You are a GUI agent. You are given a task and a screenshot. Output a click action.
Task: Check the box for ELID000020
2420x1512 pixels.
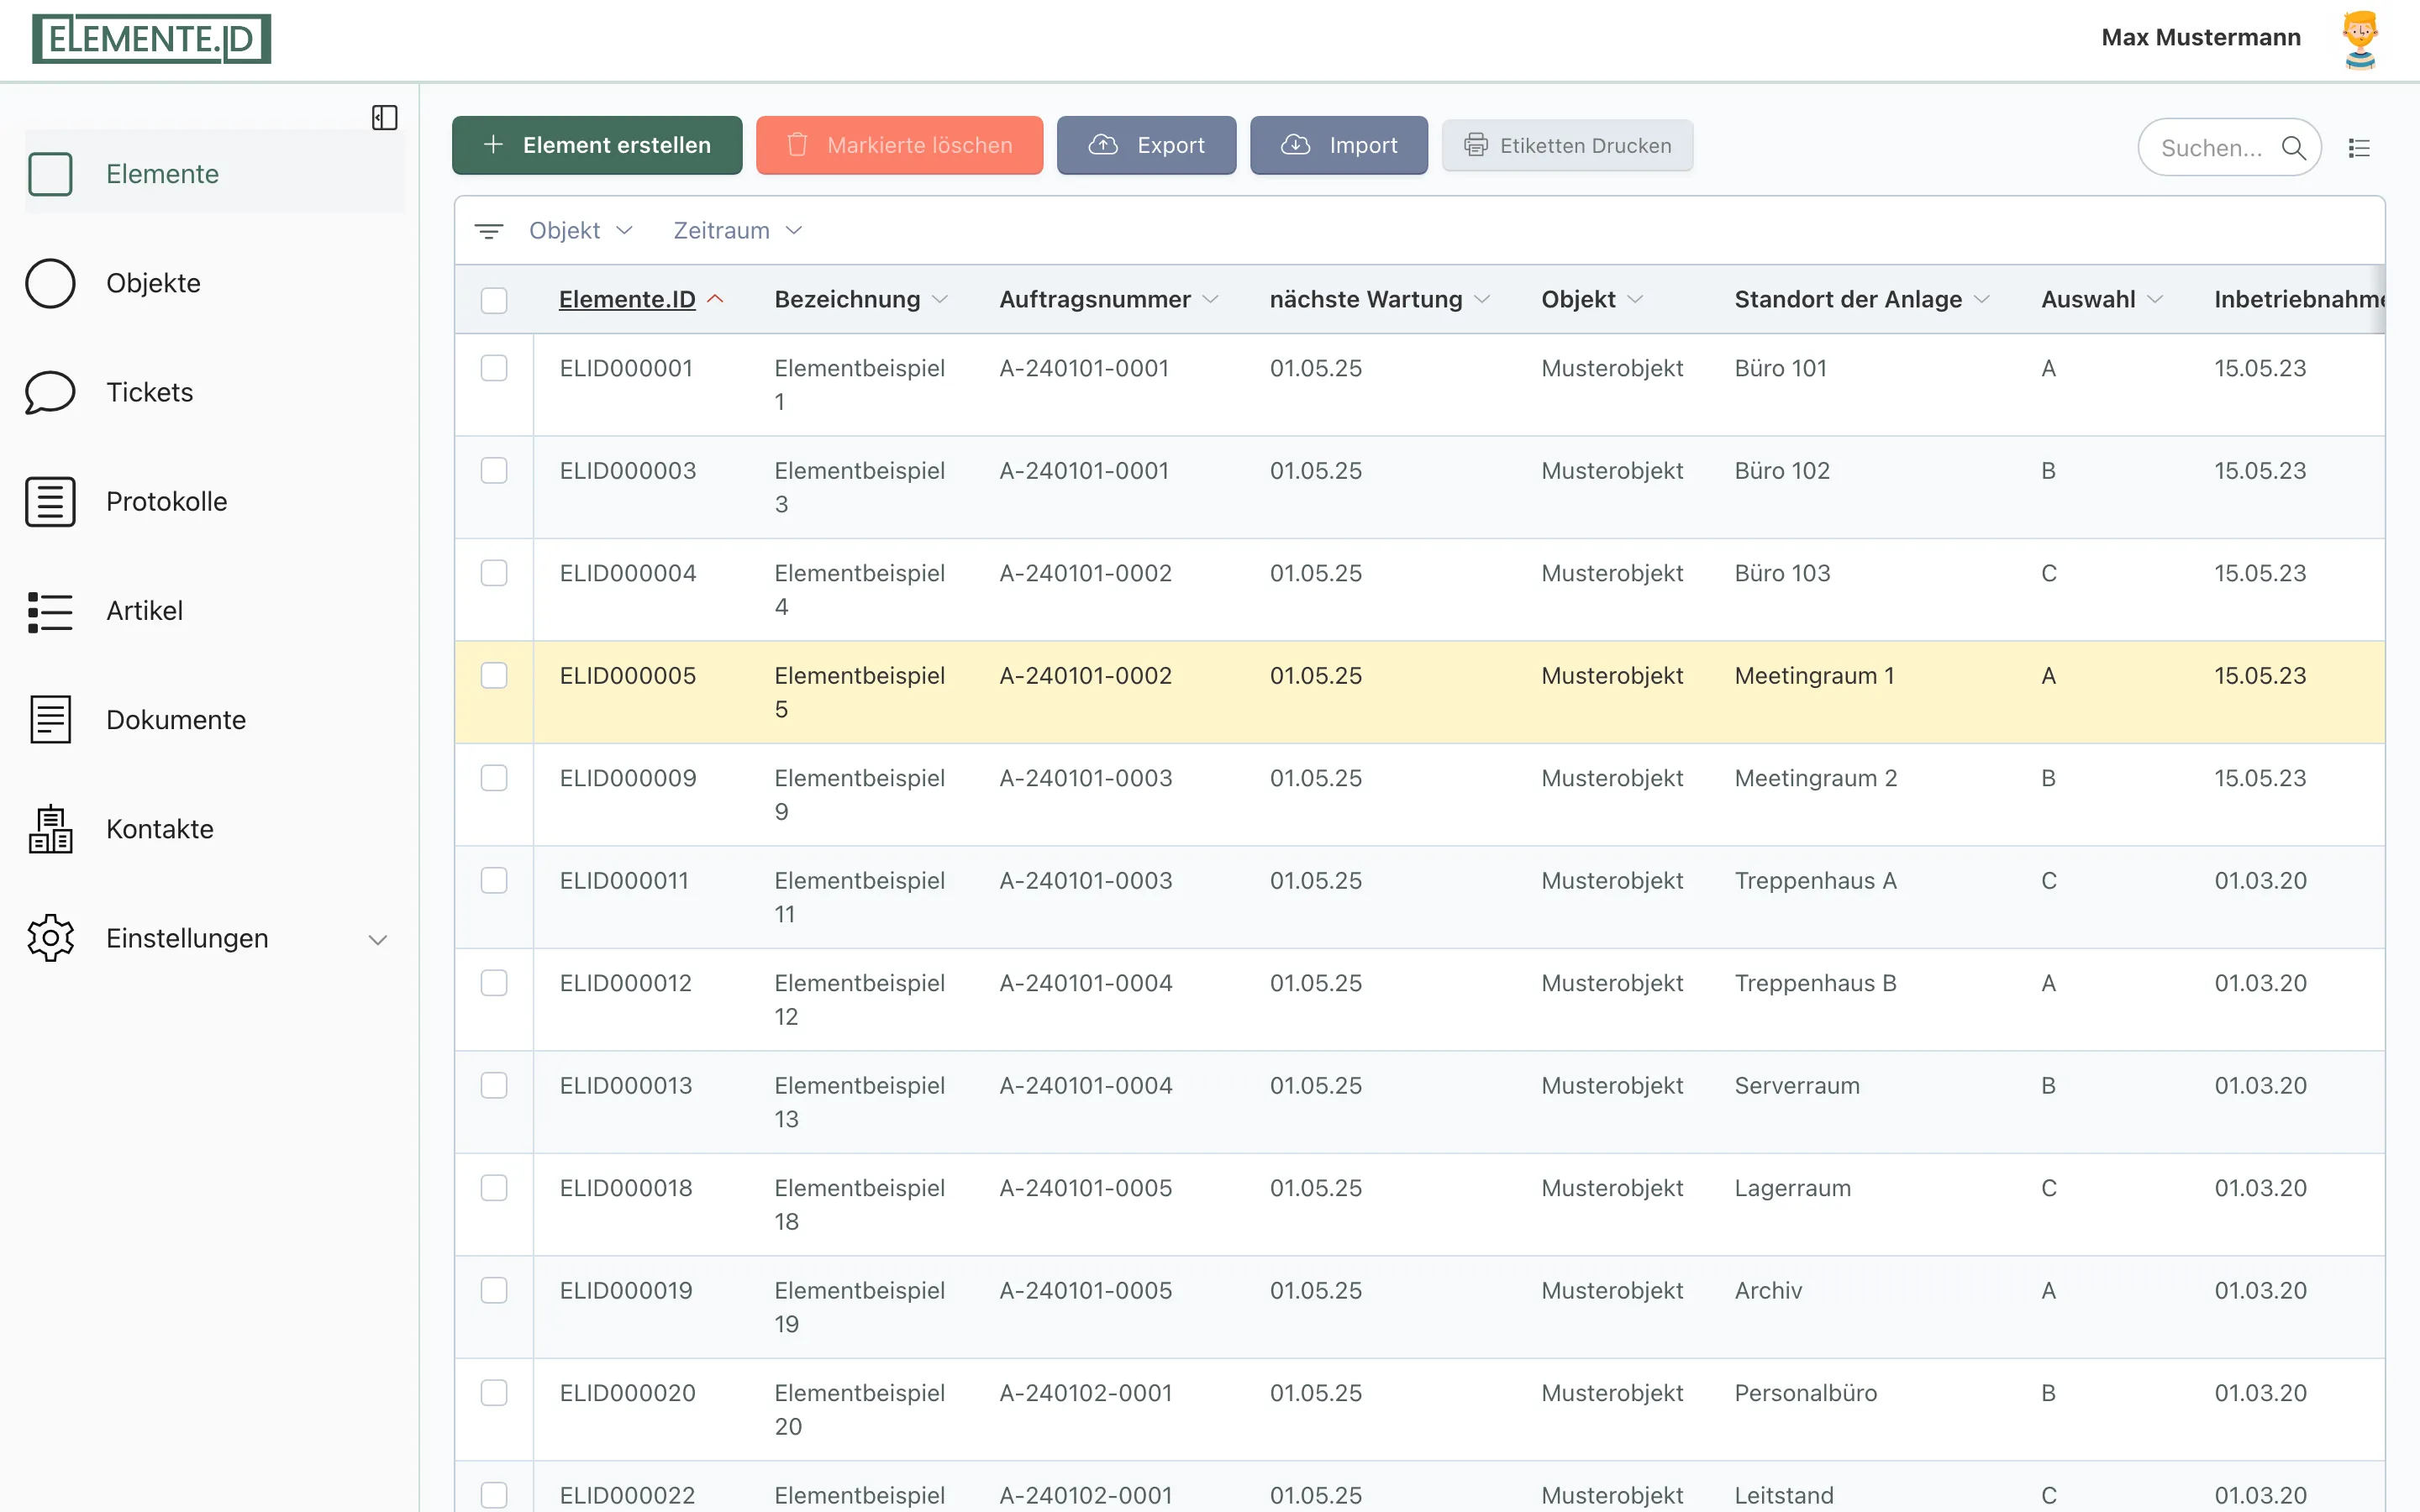(494, 1393)
